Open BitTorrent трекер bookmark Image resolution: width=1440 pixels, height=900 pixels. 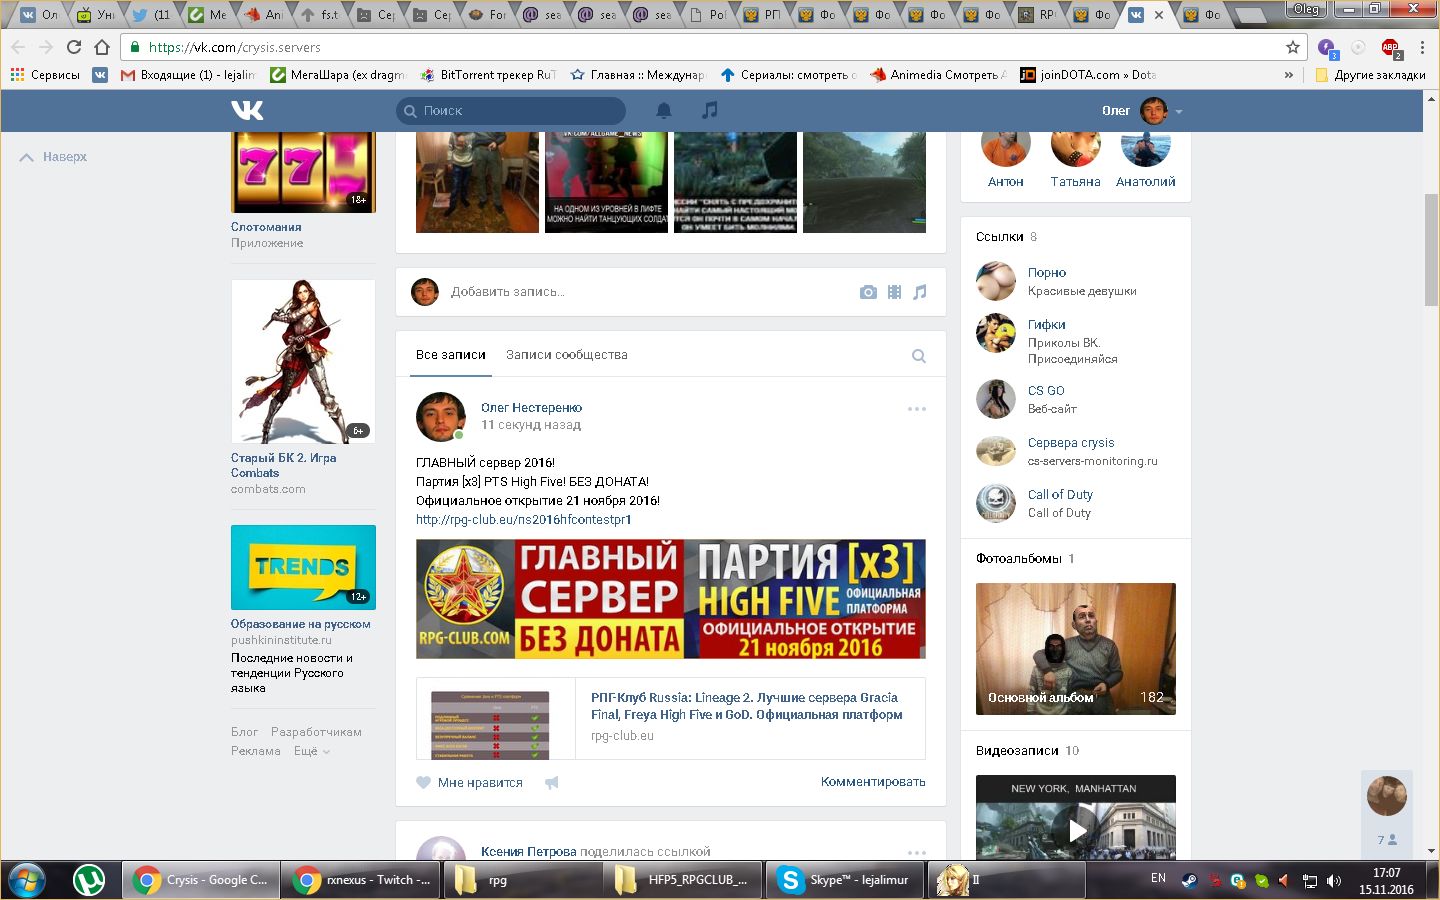488,75
